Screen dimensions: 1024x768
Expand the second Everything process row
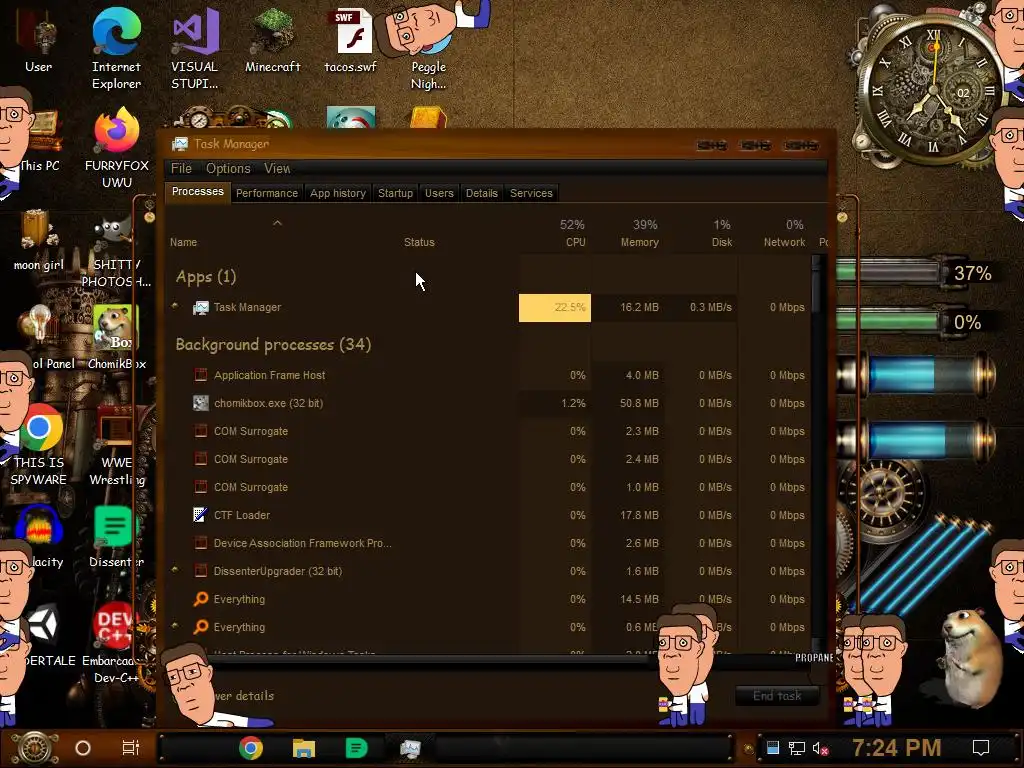tap(174, 626)
